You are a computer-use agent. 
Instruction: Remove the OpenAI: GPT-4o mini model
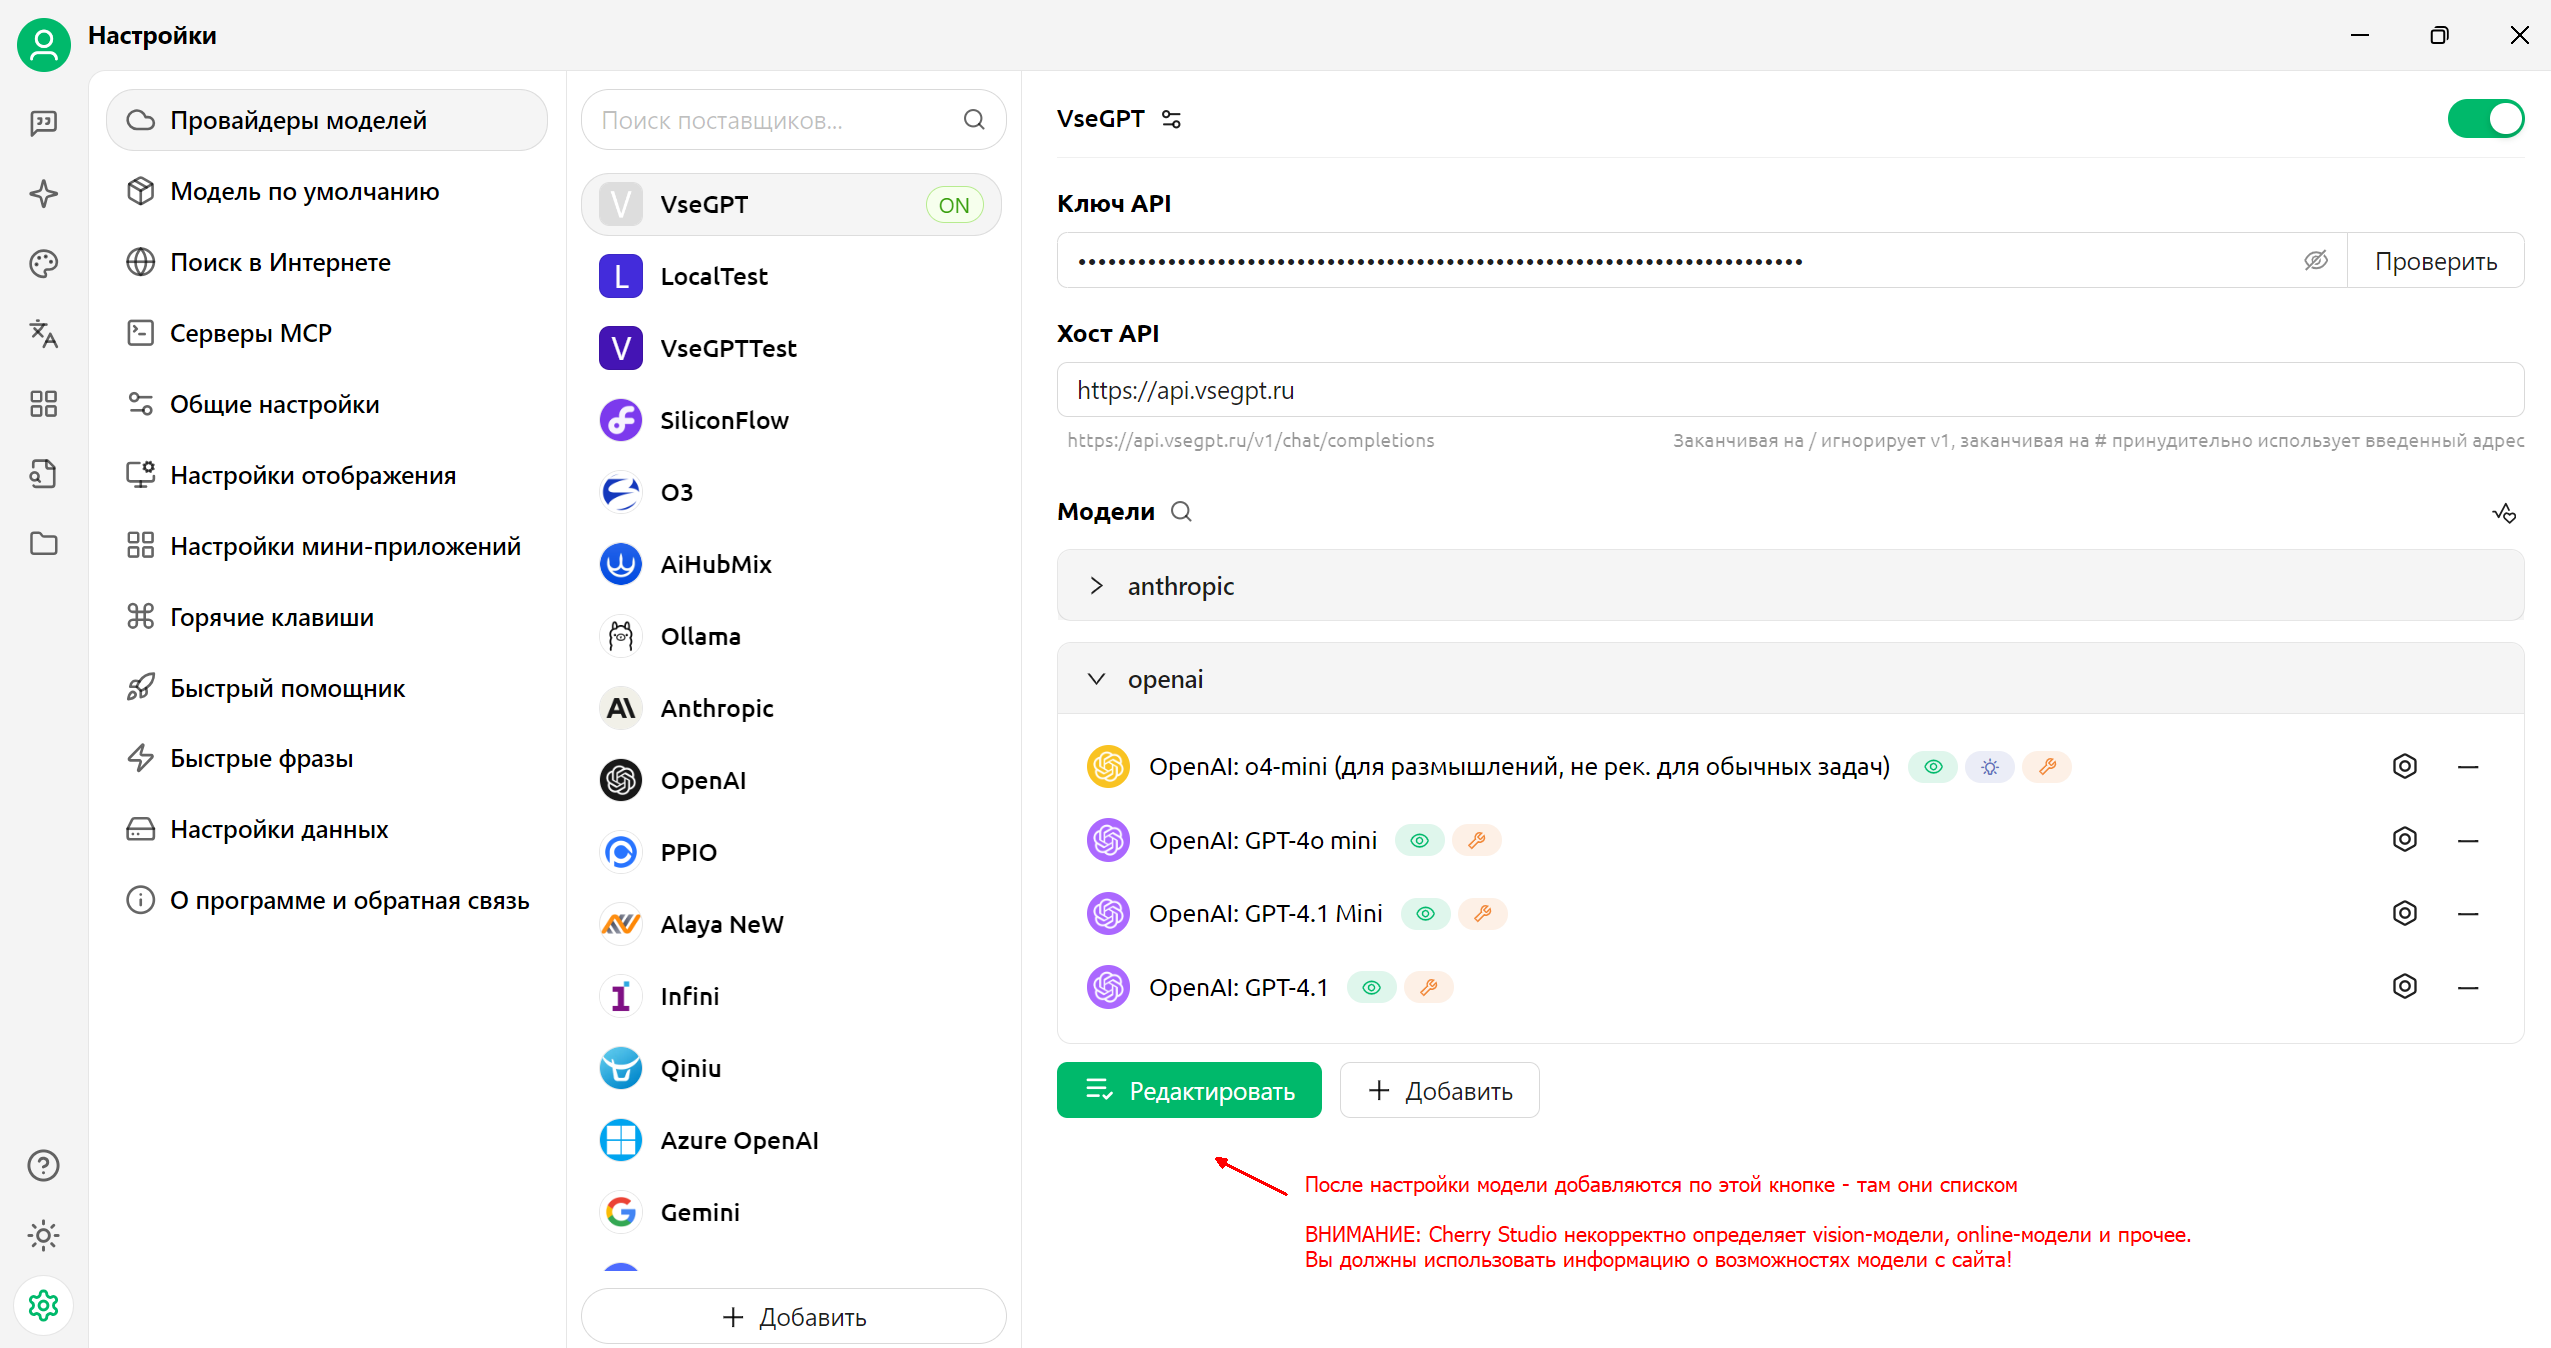[2468, 841]
